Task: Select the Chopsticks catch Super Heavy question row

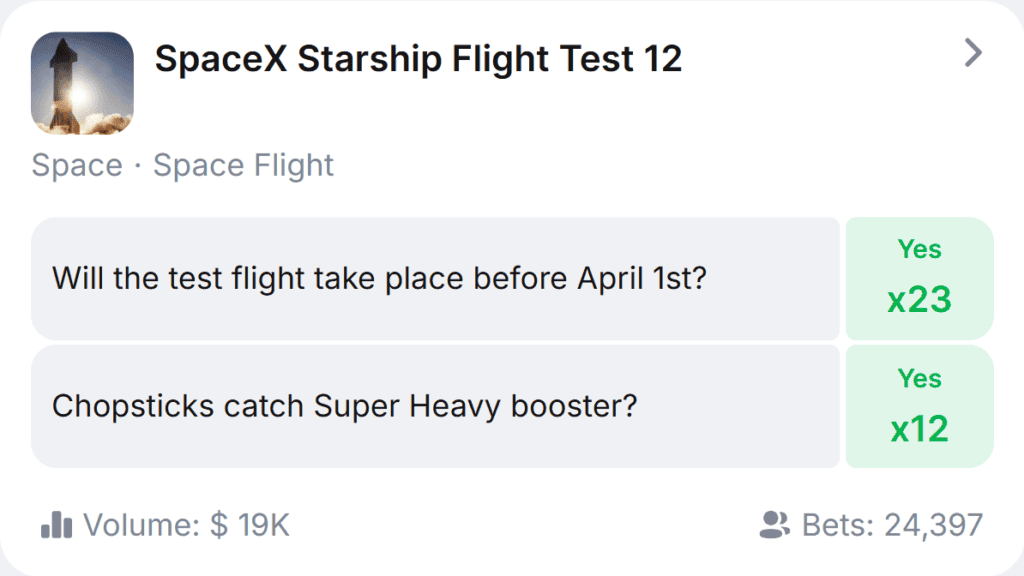Action: pos(435,406)
